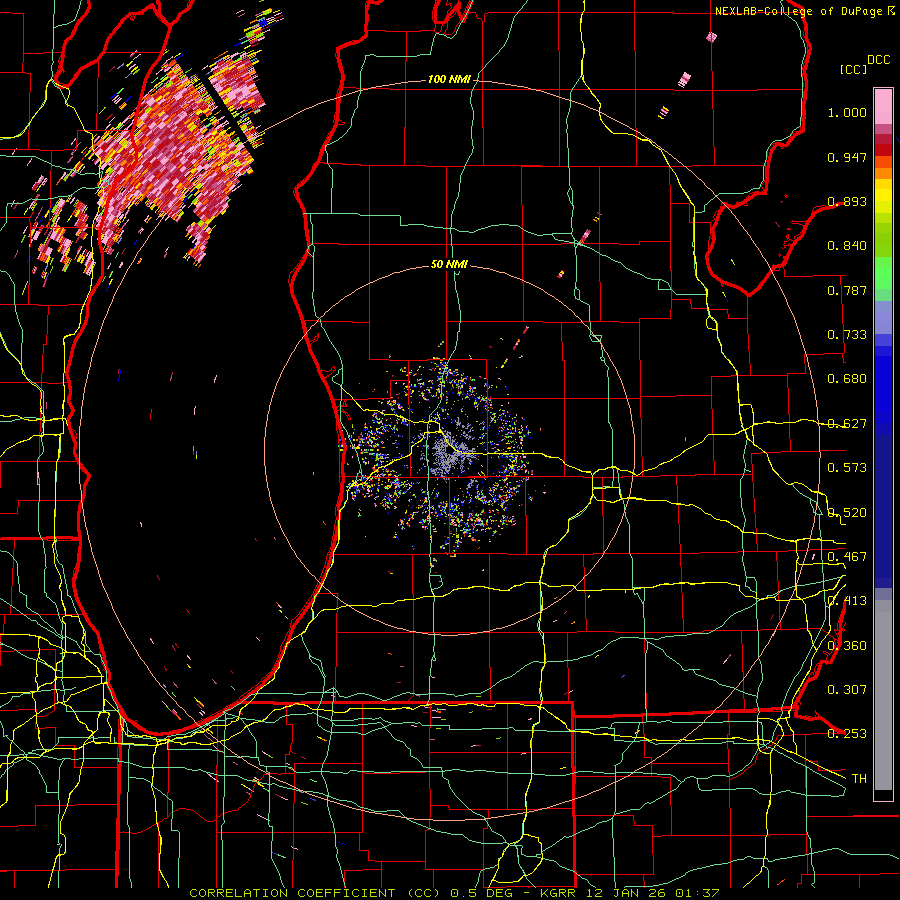This screenshot has height=900, width=900.
Task: Click the TH threshold label
Action: [x=859, y=779]
